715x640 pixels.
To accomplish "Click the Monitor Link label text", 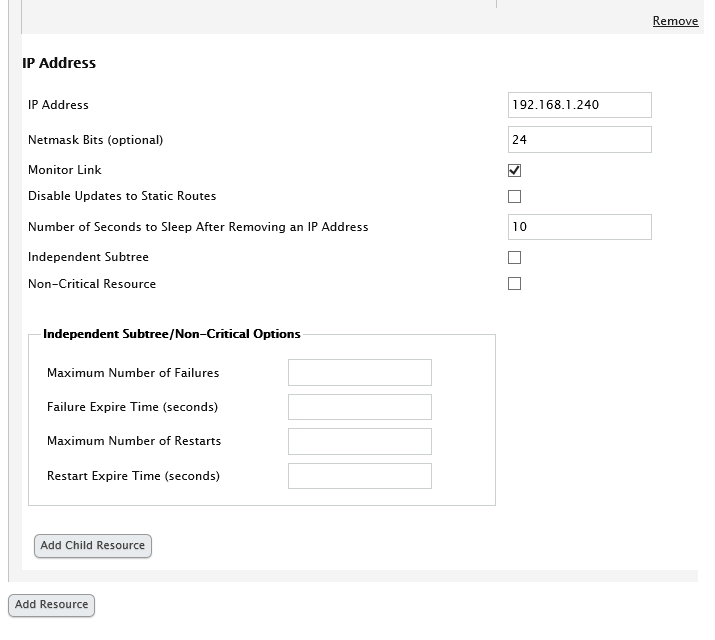I will (65, 170).
